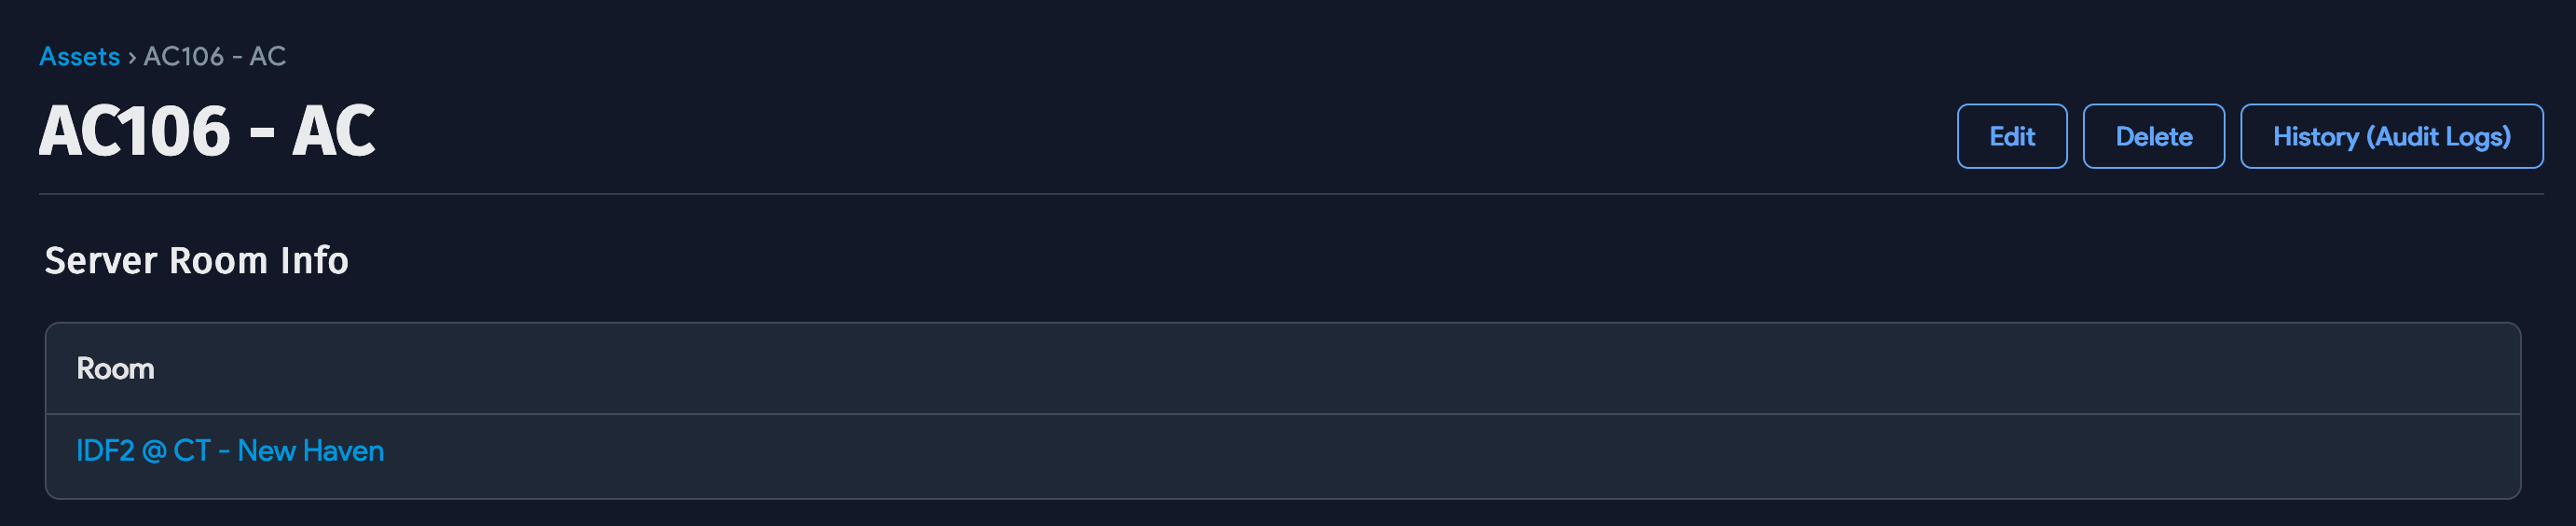Edit the AC106 asset details

pos(2011,137)
